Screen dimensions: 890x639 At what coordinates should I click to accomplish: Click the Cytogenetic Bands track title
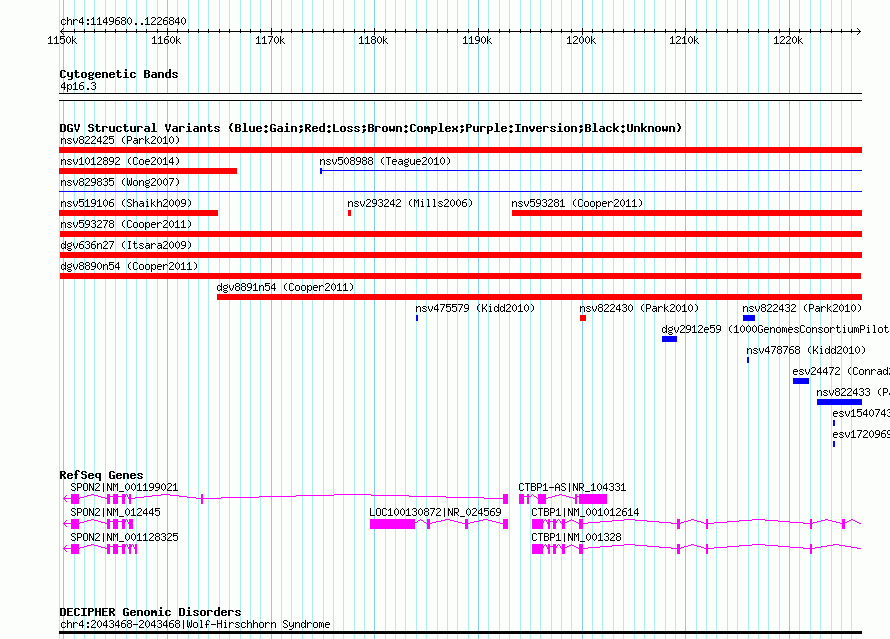point(119,74)
